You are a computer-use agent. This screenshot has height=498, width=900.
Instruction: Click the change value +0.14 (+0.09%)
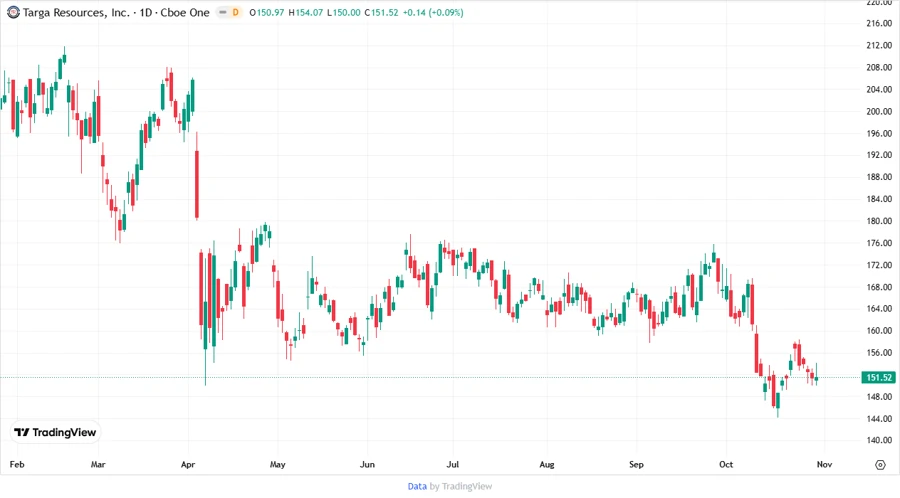click(x=433, y=13)
